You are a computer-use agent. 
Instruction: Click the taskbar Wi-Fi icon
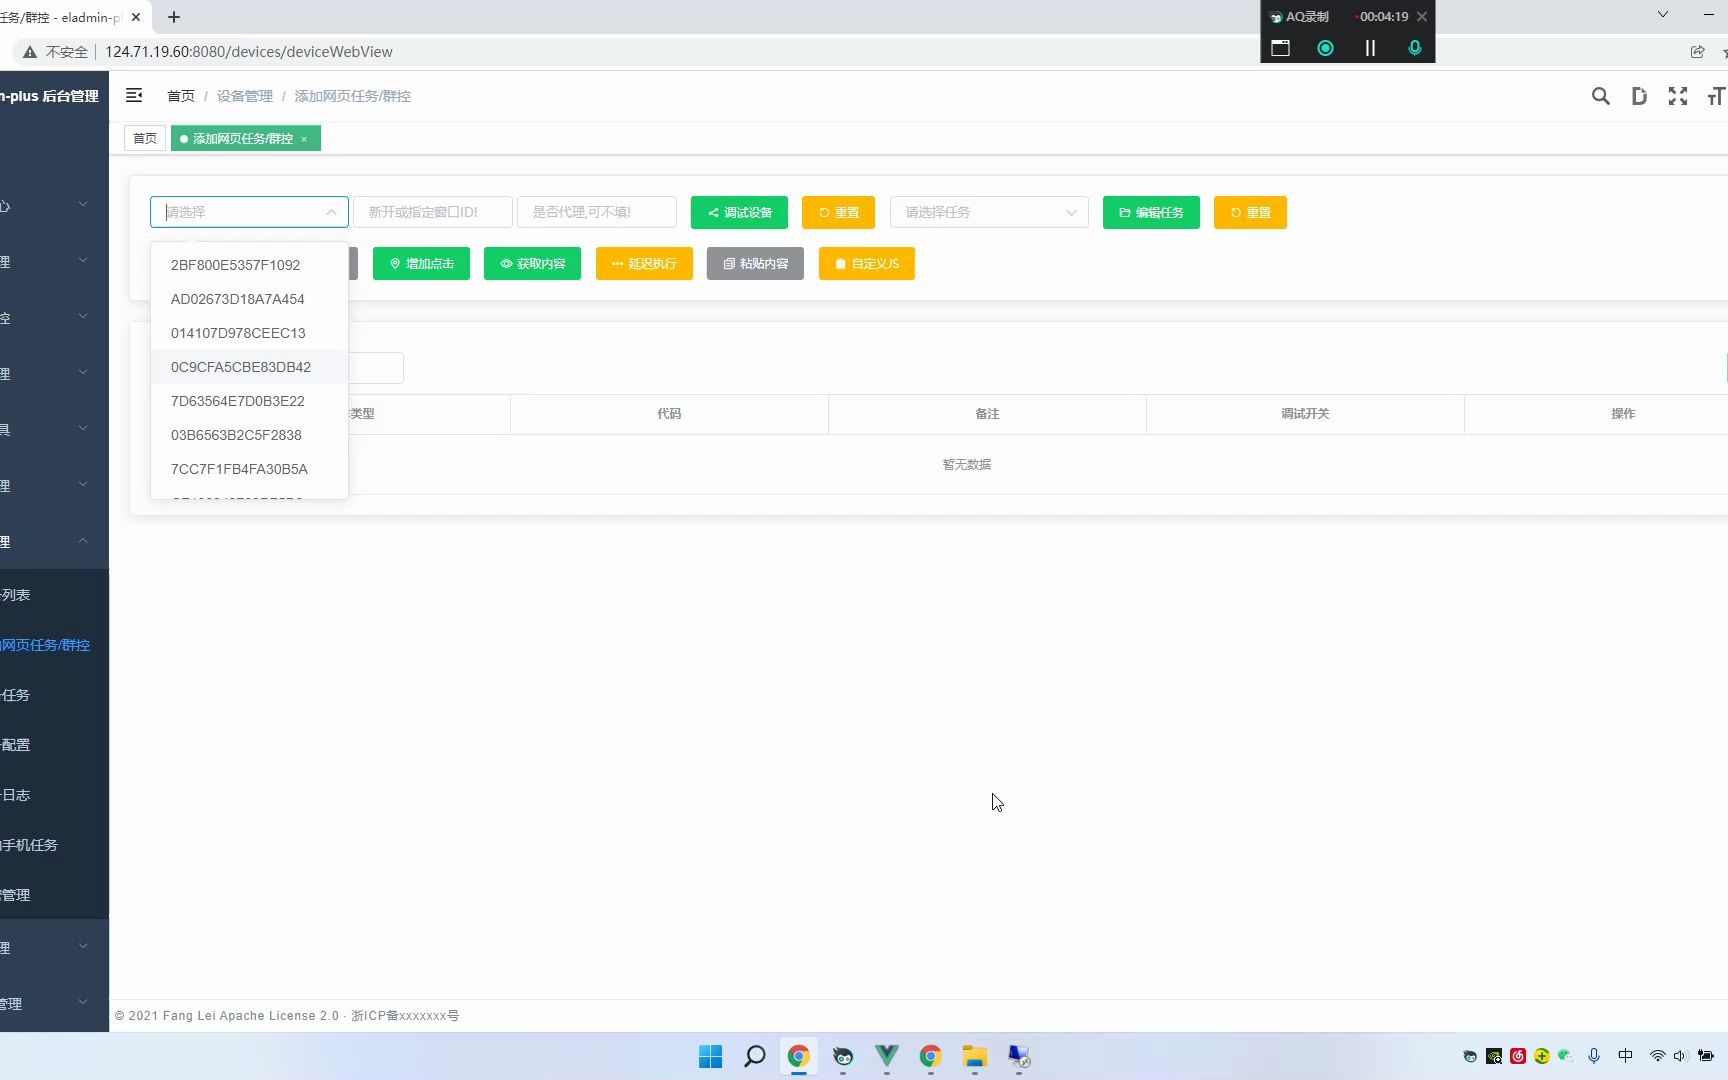click(1657, 1056)
